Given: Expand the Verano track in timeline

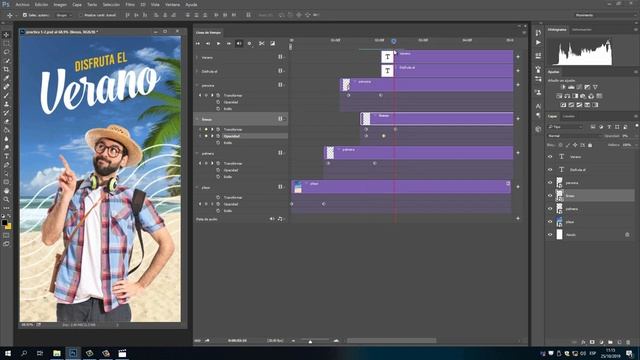Looking at the screenshot, I should coord(198,58).
